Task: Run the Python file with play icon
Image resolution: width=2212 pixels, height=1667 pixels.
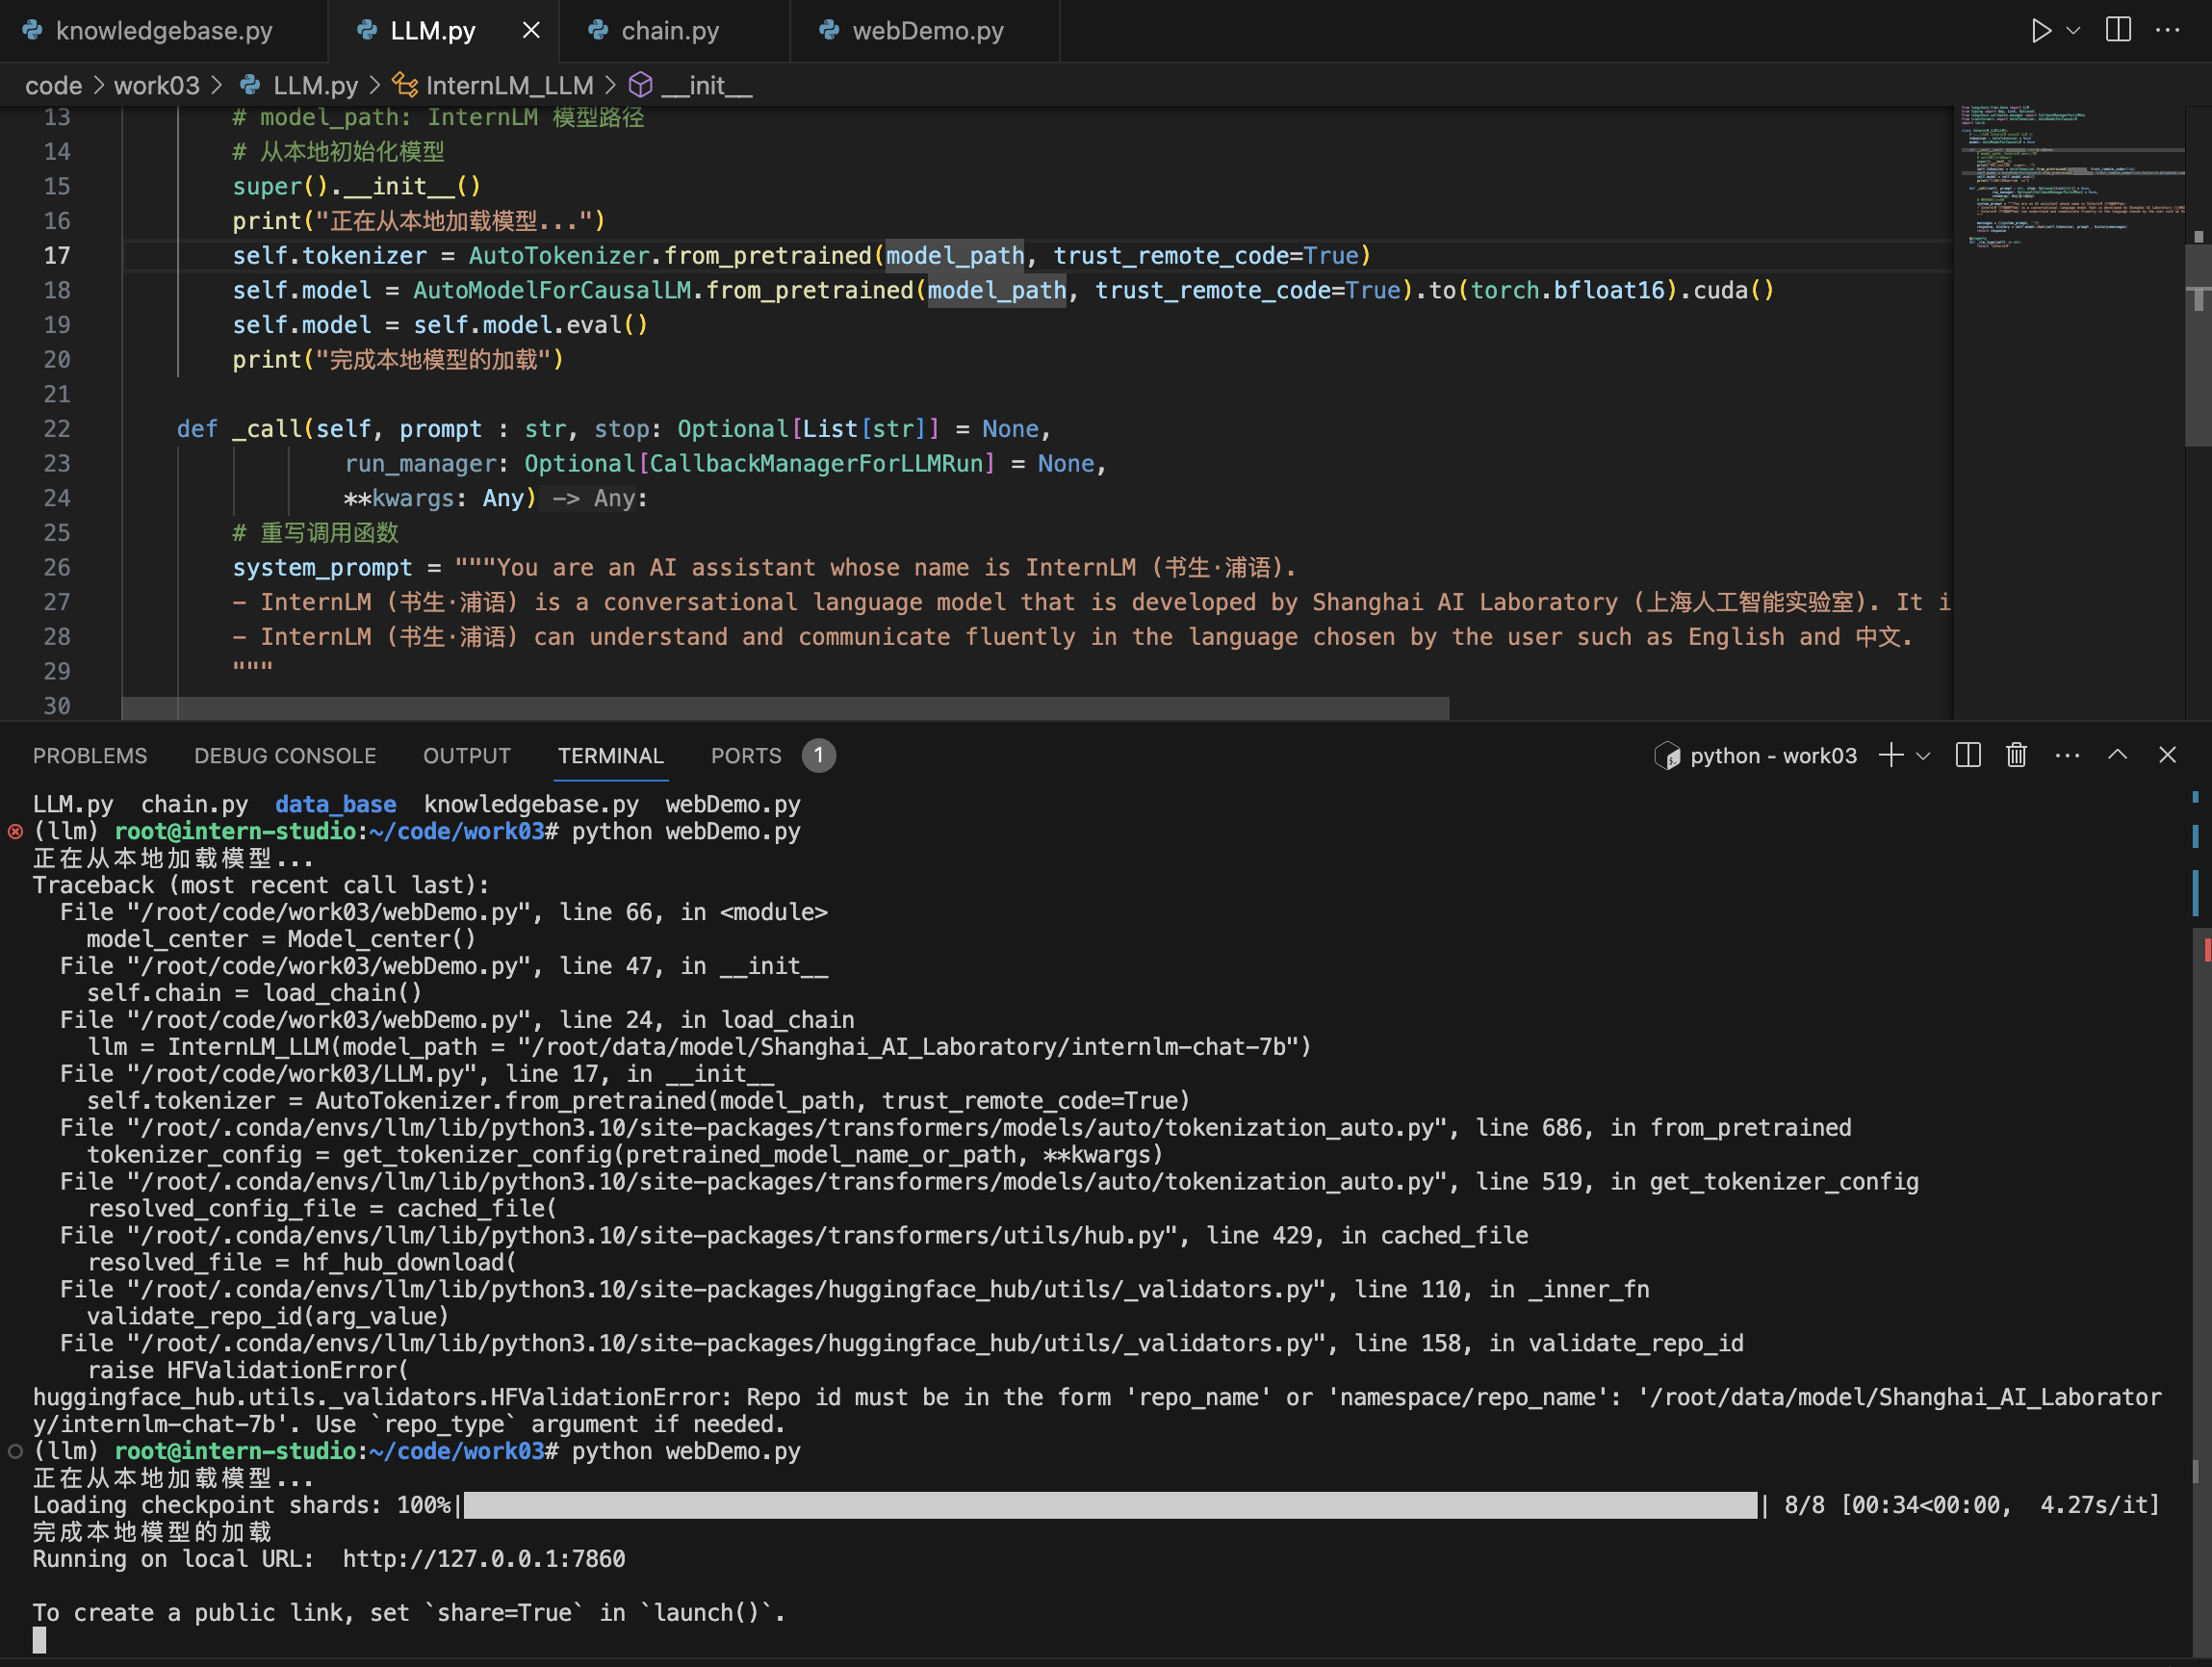Action: click(x=2040, y=30)
